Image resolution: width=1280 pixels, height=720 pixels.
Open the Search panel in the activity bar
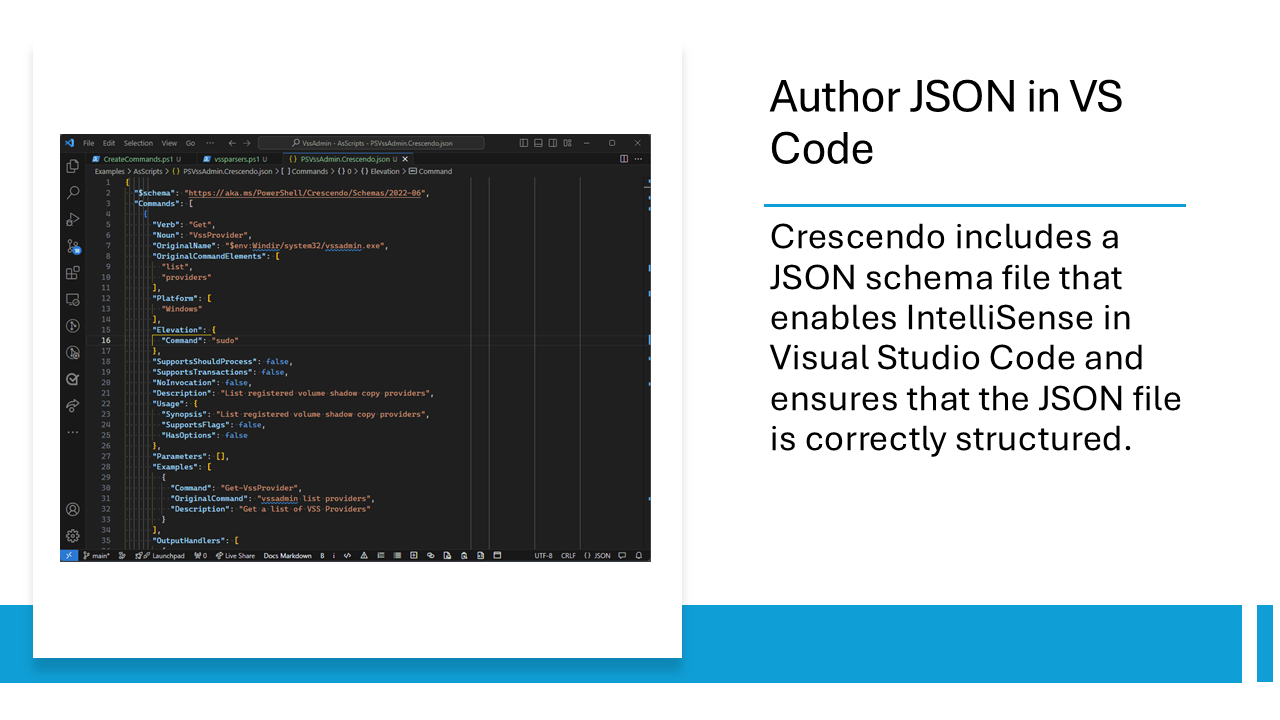(x=72, y=192)
